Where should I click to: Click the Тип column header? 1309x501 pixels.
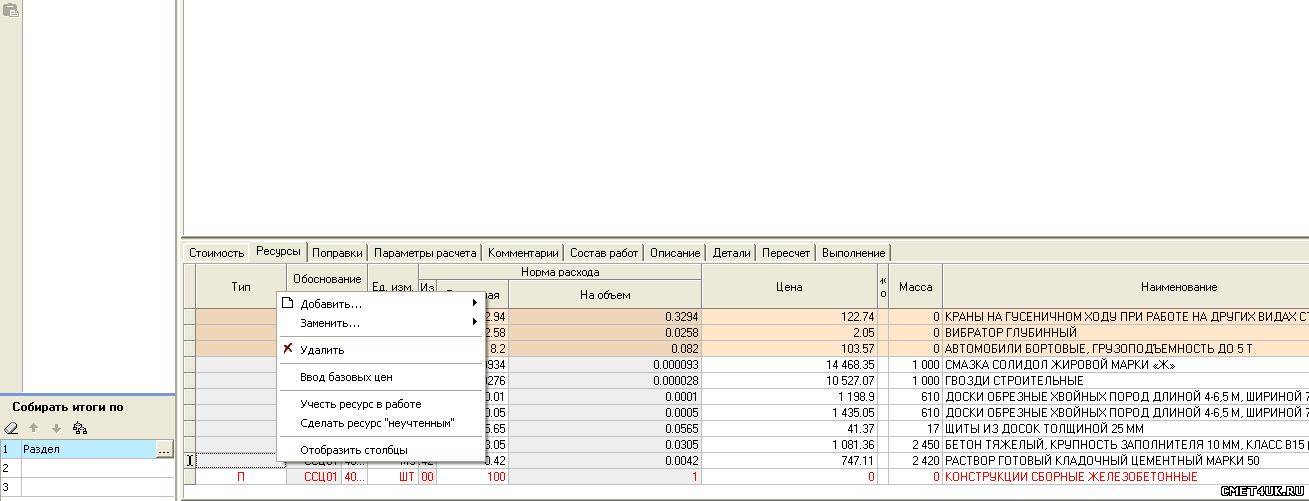[241, 286]
